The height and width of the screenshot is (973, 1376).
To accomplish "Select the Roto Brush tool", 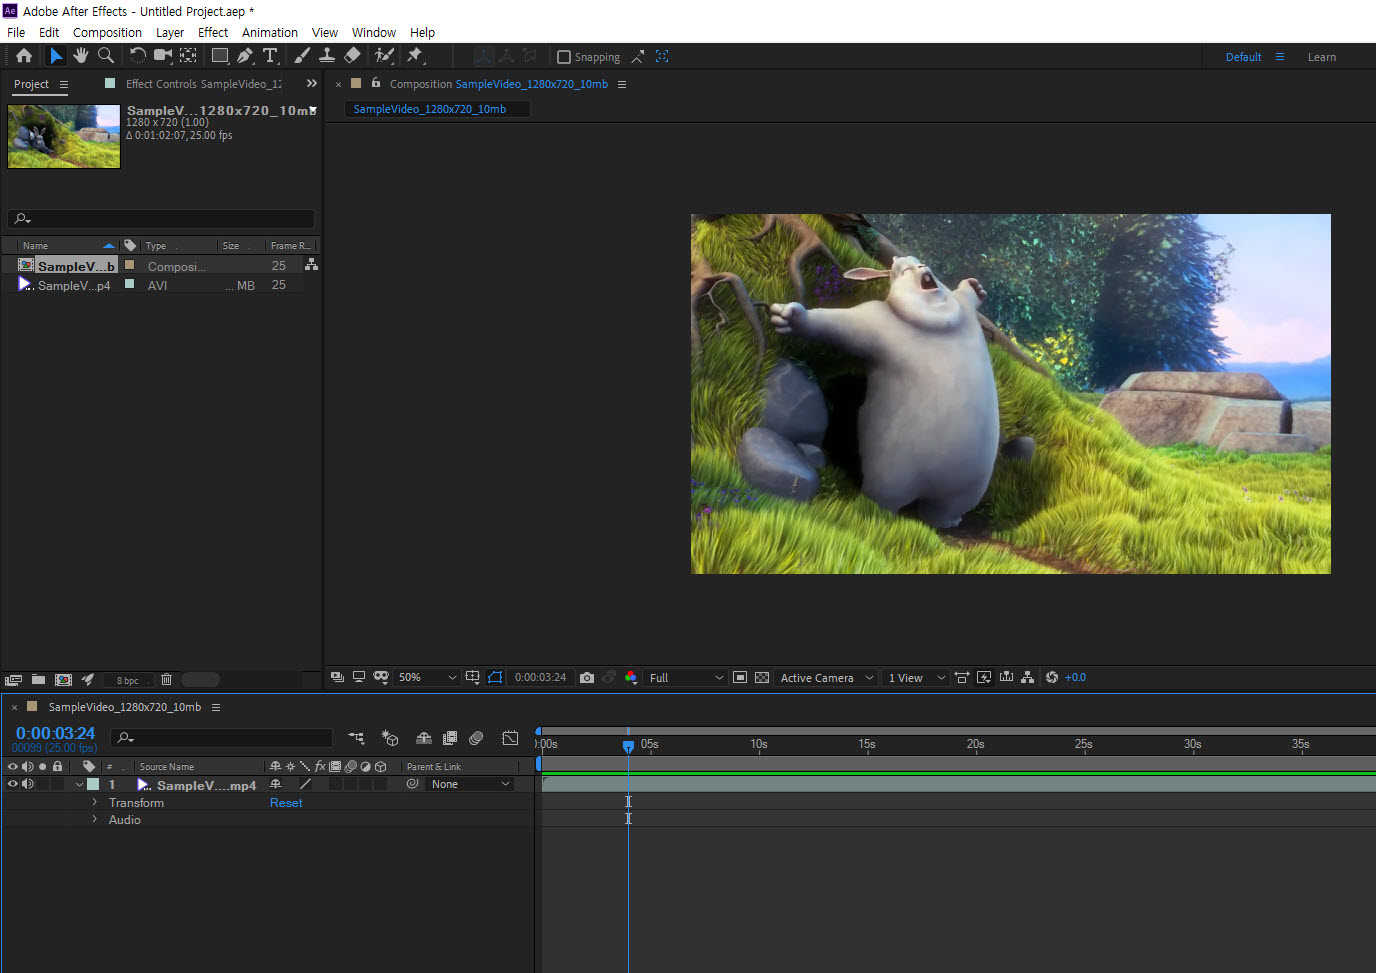I will tap(384, 56).
